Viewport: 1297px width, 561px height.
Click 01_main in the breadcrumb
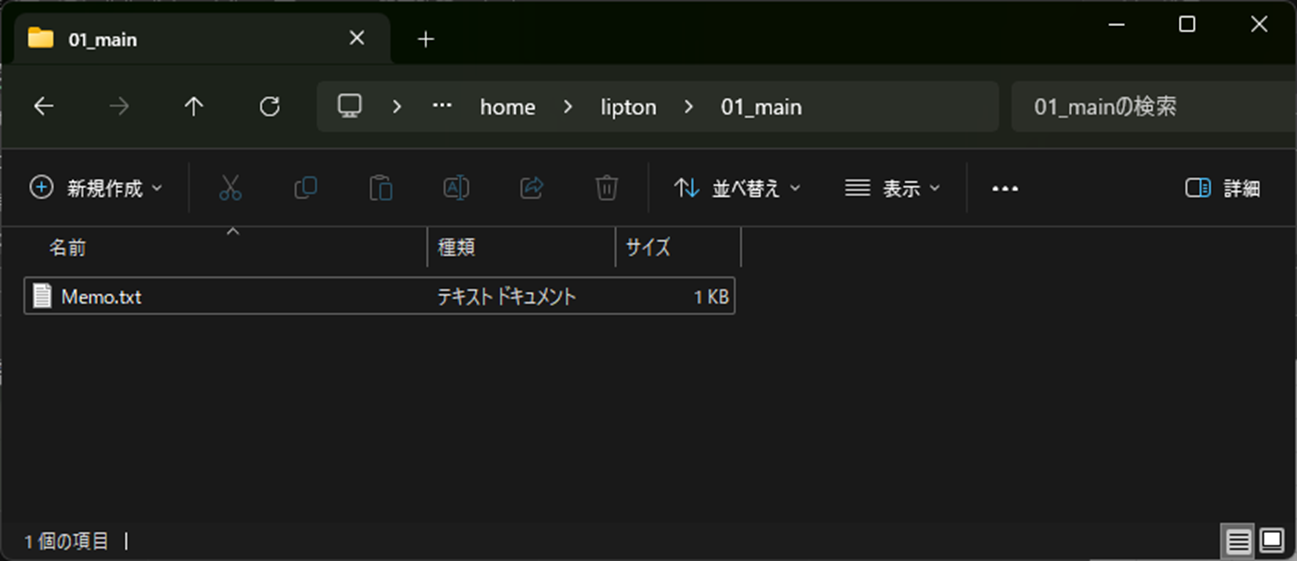point(762,106)
